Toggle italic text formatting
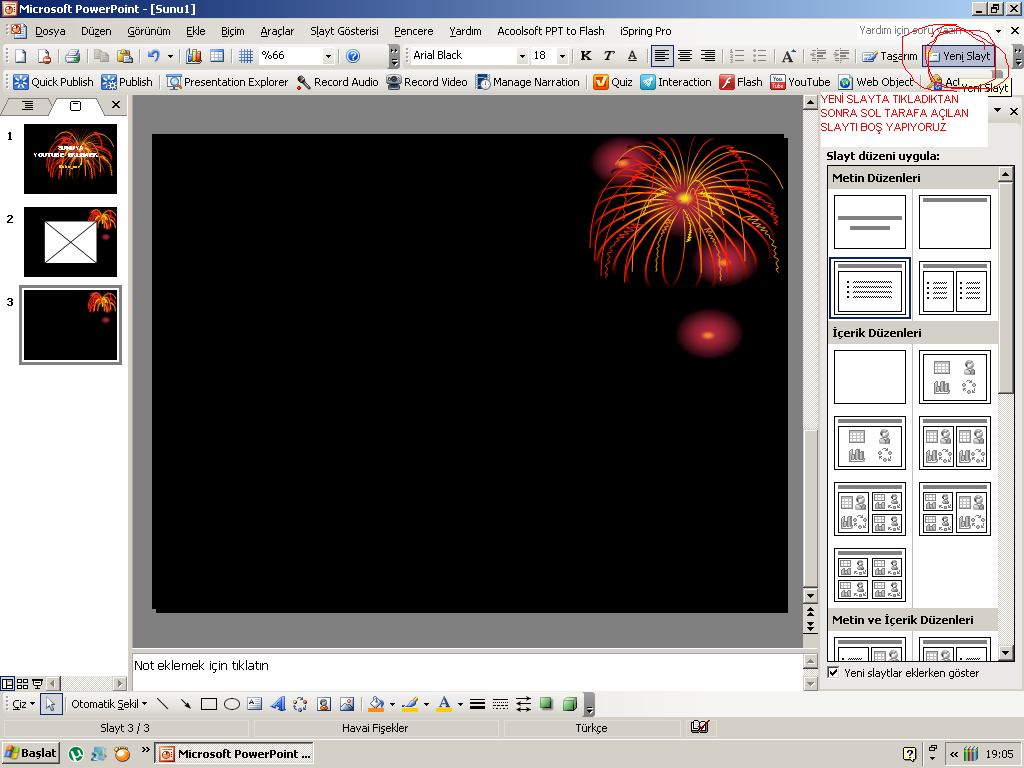1024x768 pixels. click(609, 56)
